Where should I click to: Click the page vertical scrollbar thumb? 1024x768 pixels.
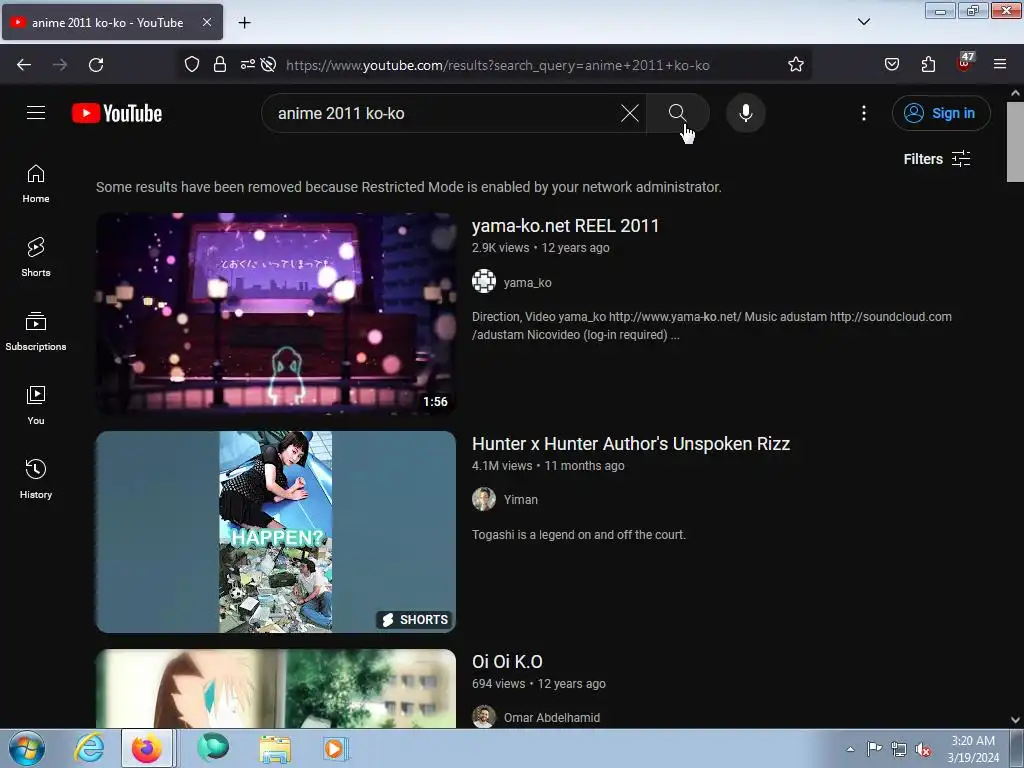(x=1015, y=142)
